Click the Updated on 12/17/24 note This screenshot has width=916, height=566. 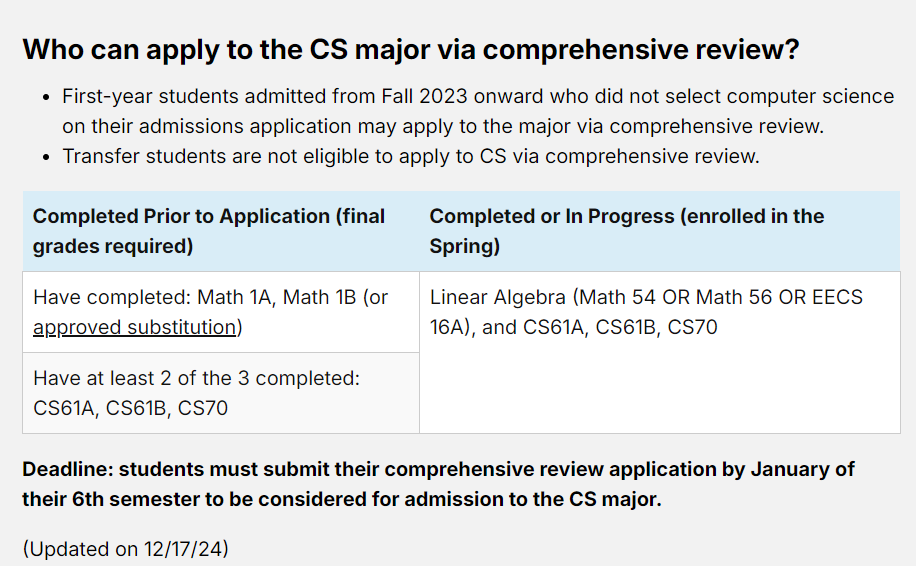click(125, 549)
